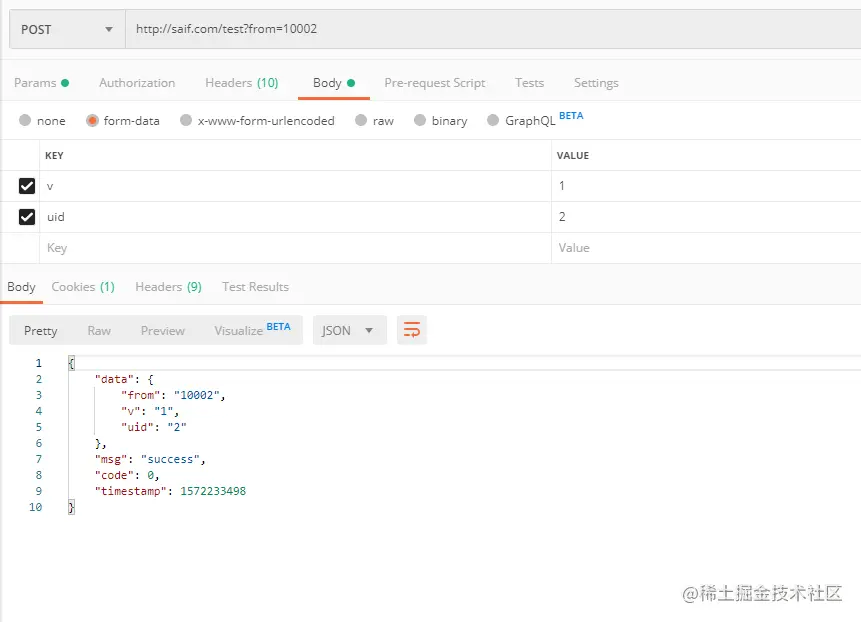Viewport: 861px width, 622px height.
Task: Click the "code" key in response
Action: pyautogui.click(x=114, y=475)
